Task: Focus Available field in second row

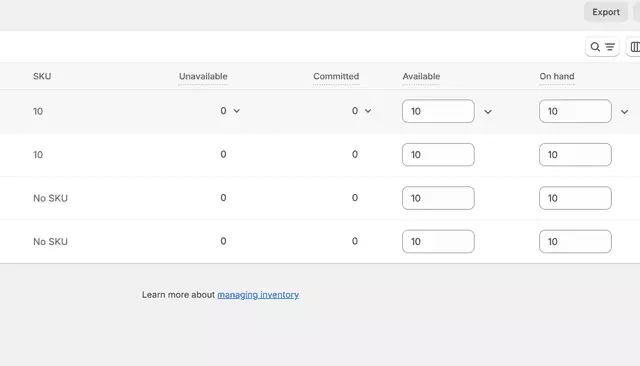Action: pos(438,155)
